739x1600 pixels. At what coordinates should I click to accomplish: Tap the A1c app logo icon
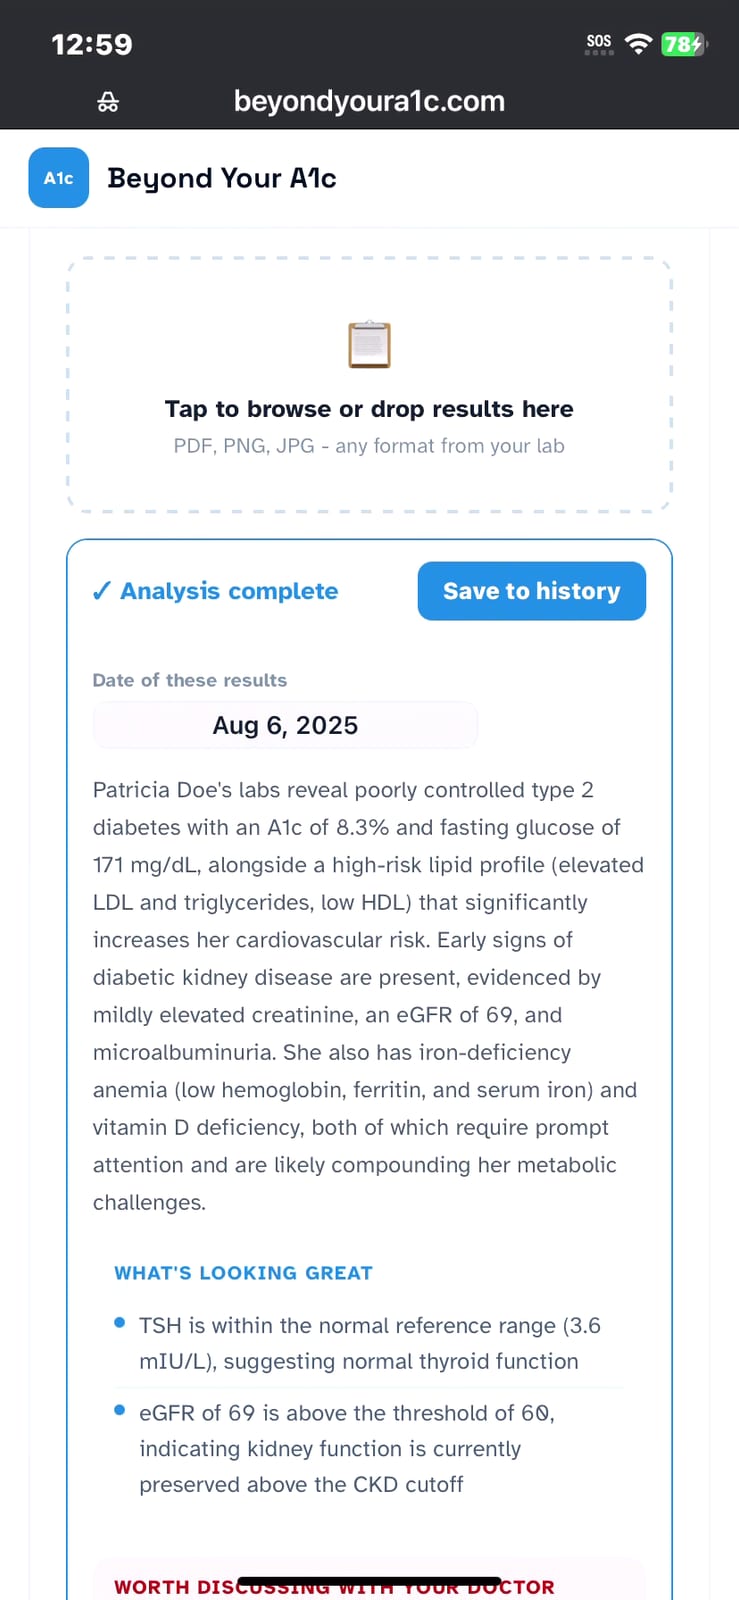(58, 178)
